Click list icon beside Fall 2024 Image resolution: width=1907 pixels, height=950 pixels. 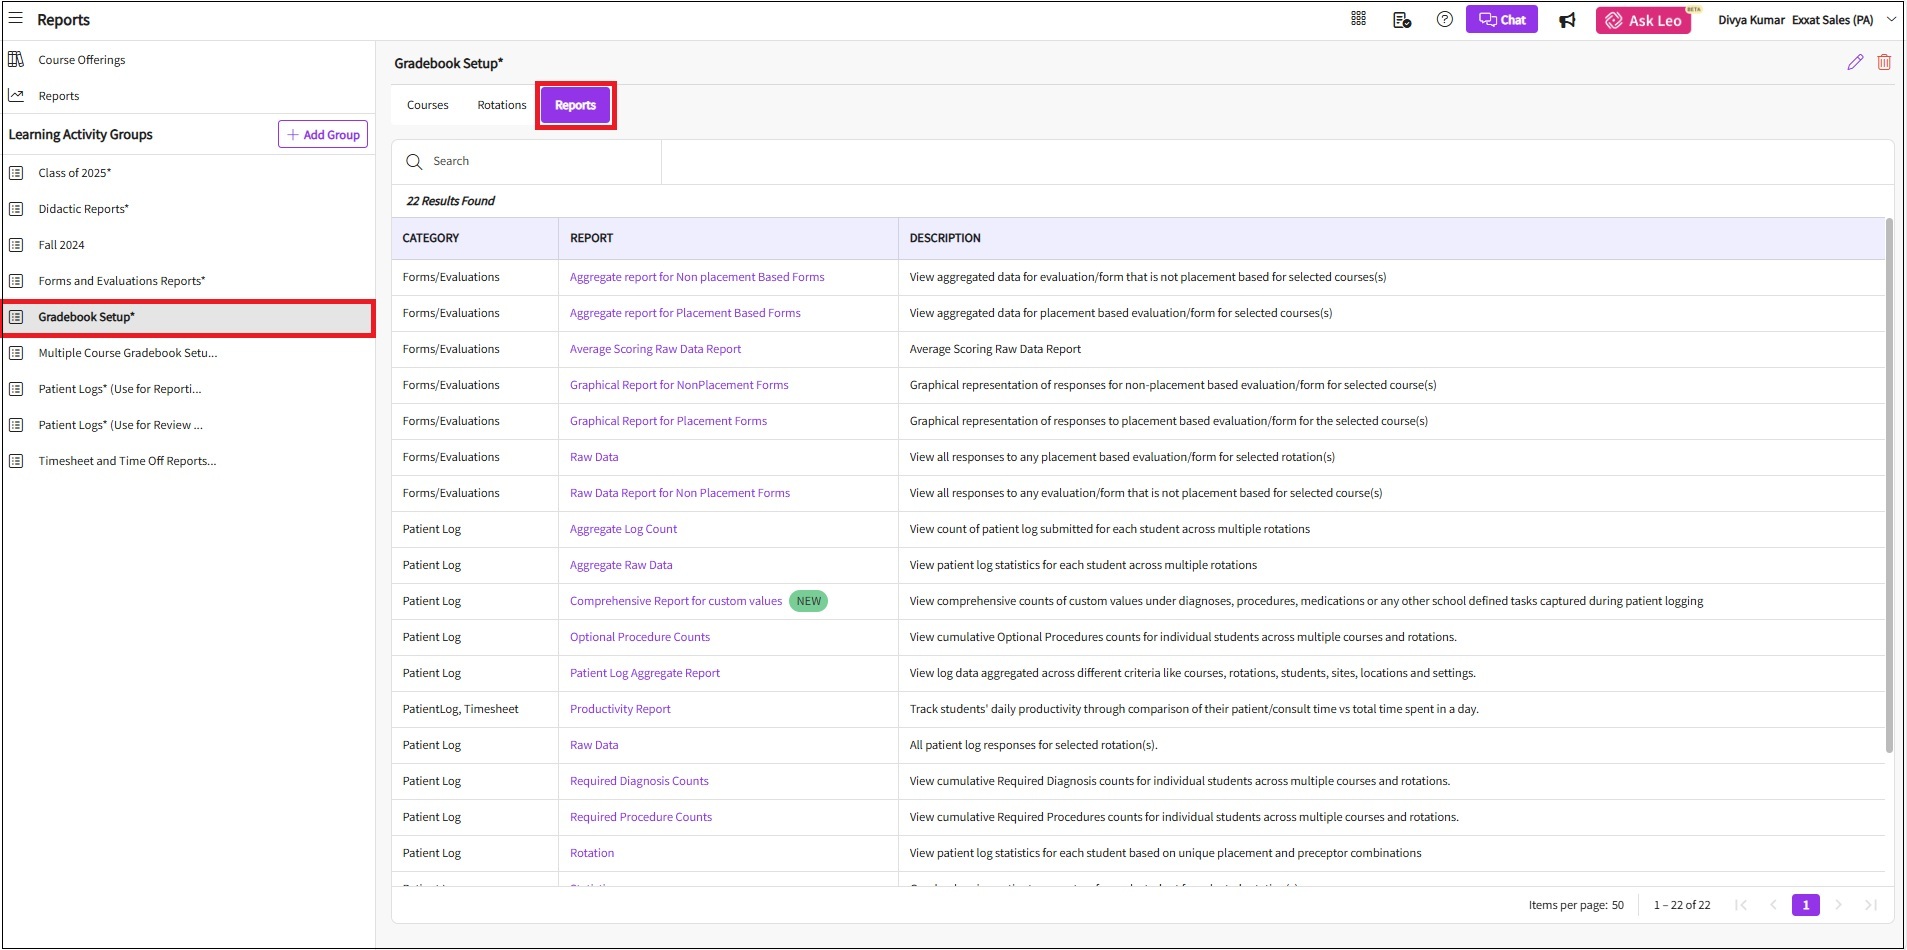(16, 245)
